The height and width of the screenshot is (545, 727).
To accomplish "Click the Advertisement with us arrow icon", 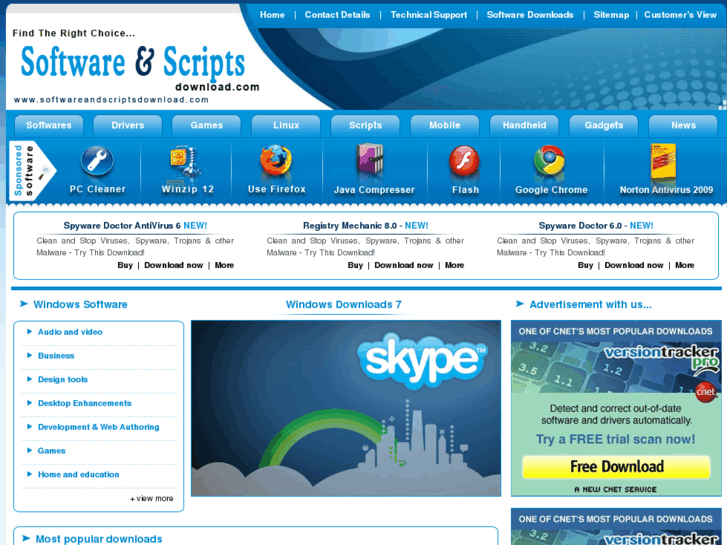I will pyautogui.click(x=520, y=304).
